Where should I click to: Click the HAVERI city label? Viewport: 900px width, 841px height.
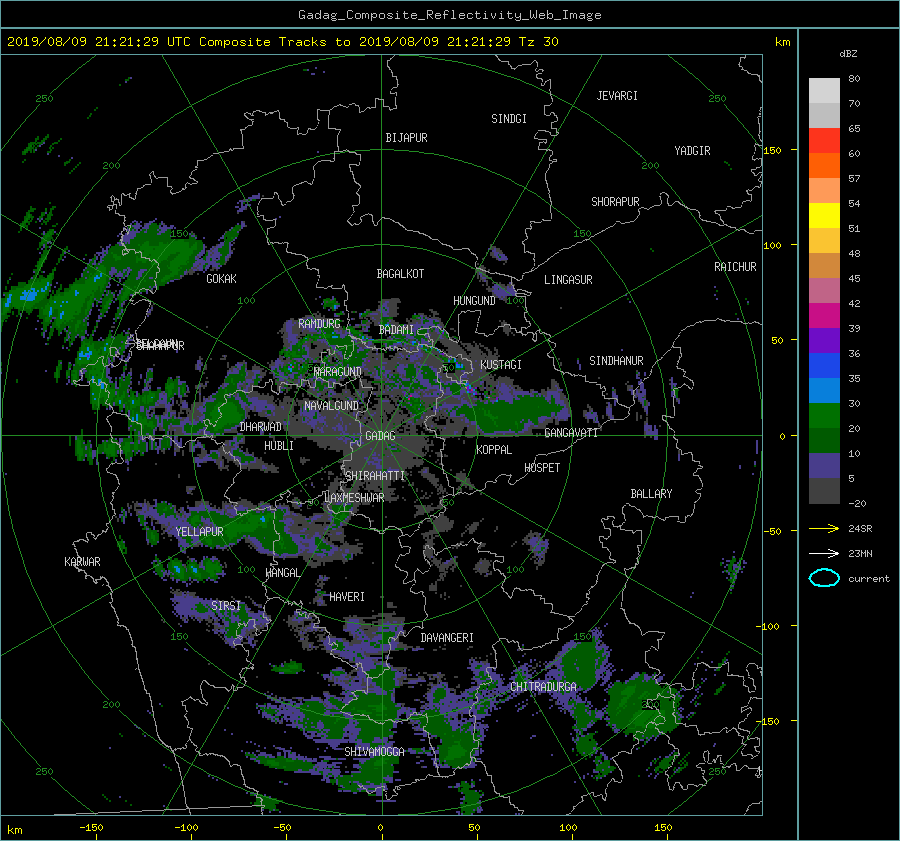[x=347, y=597]
